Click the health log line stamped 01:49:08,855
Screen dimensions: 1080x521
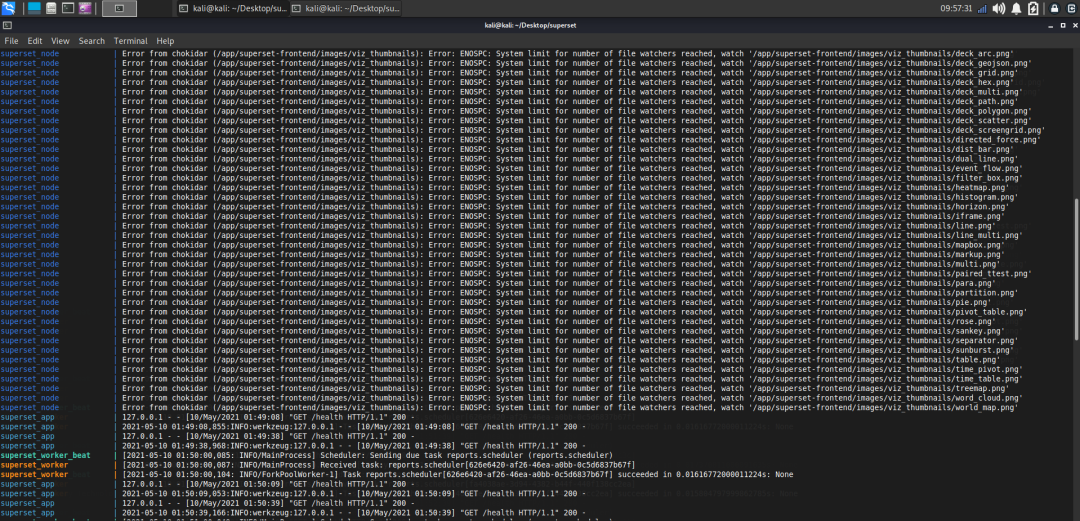(356, 427)
